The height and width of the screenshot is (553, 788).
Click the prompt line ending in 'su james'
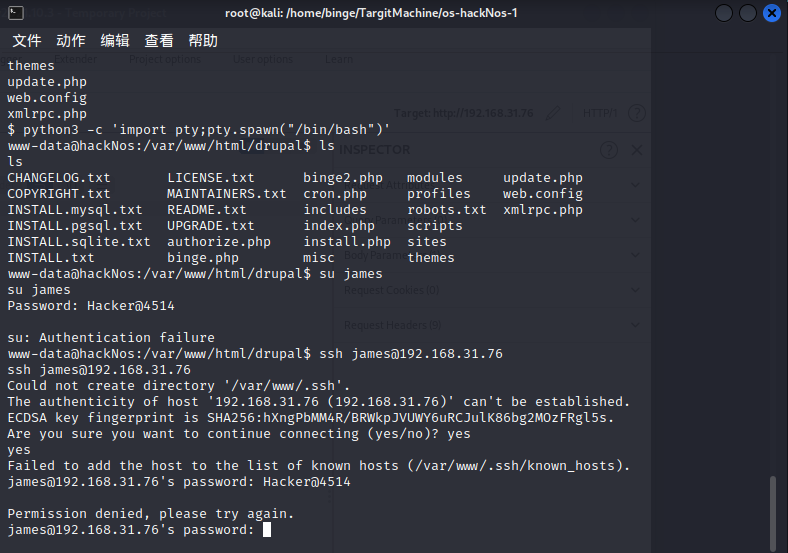[195, 274]
